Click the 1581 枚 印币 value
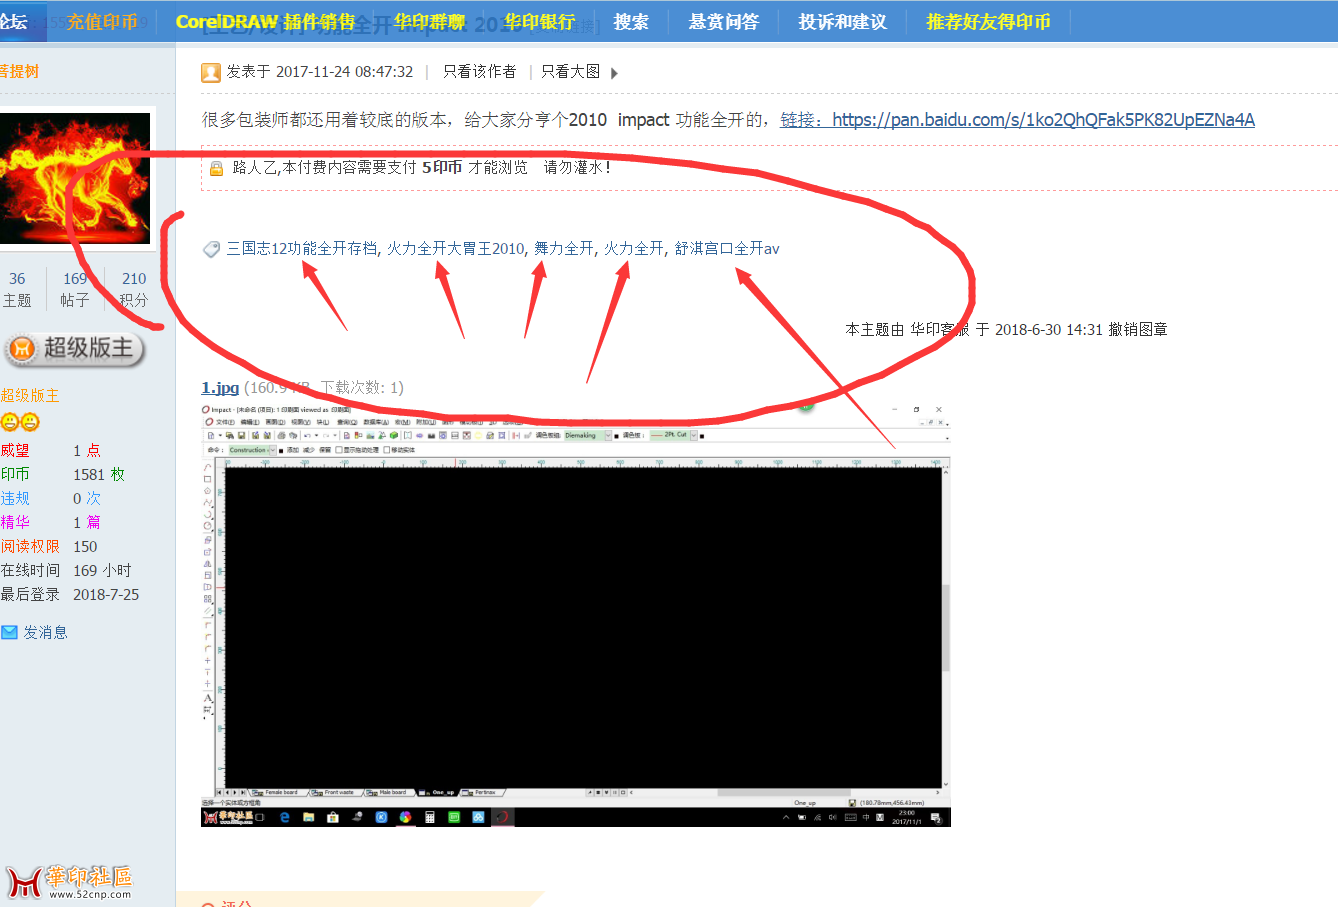 99,475
